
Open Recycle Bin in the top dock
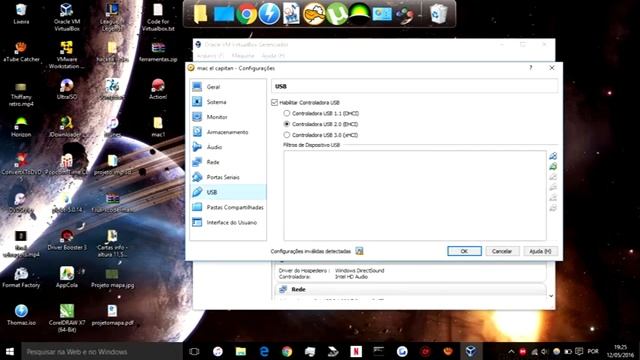click(438, 14)
